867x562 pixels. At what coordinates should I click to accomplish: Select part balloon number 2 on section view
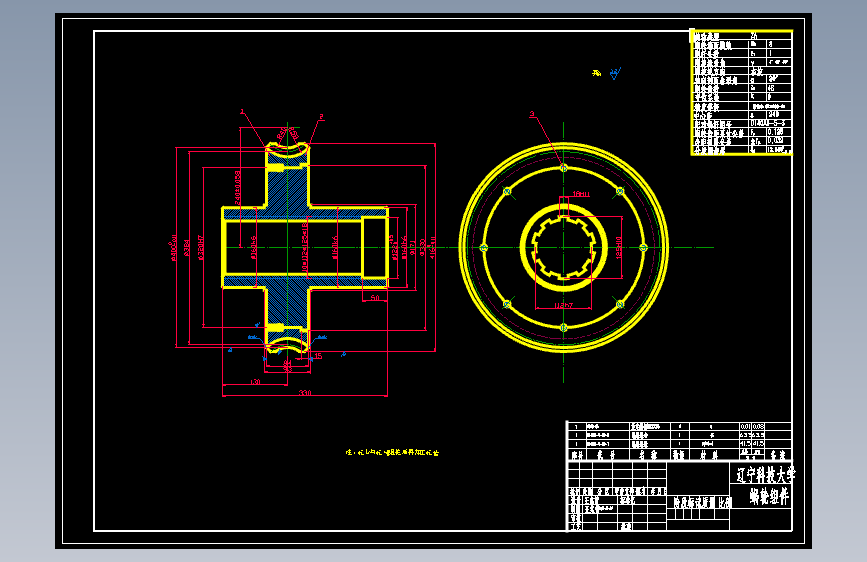[321, 117]
